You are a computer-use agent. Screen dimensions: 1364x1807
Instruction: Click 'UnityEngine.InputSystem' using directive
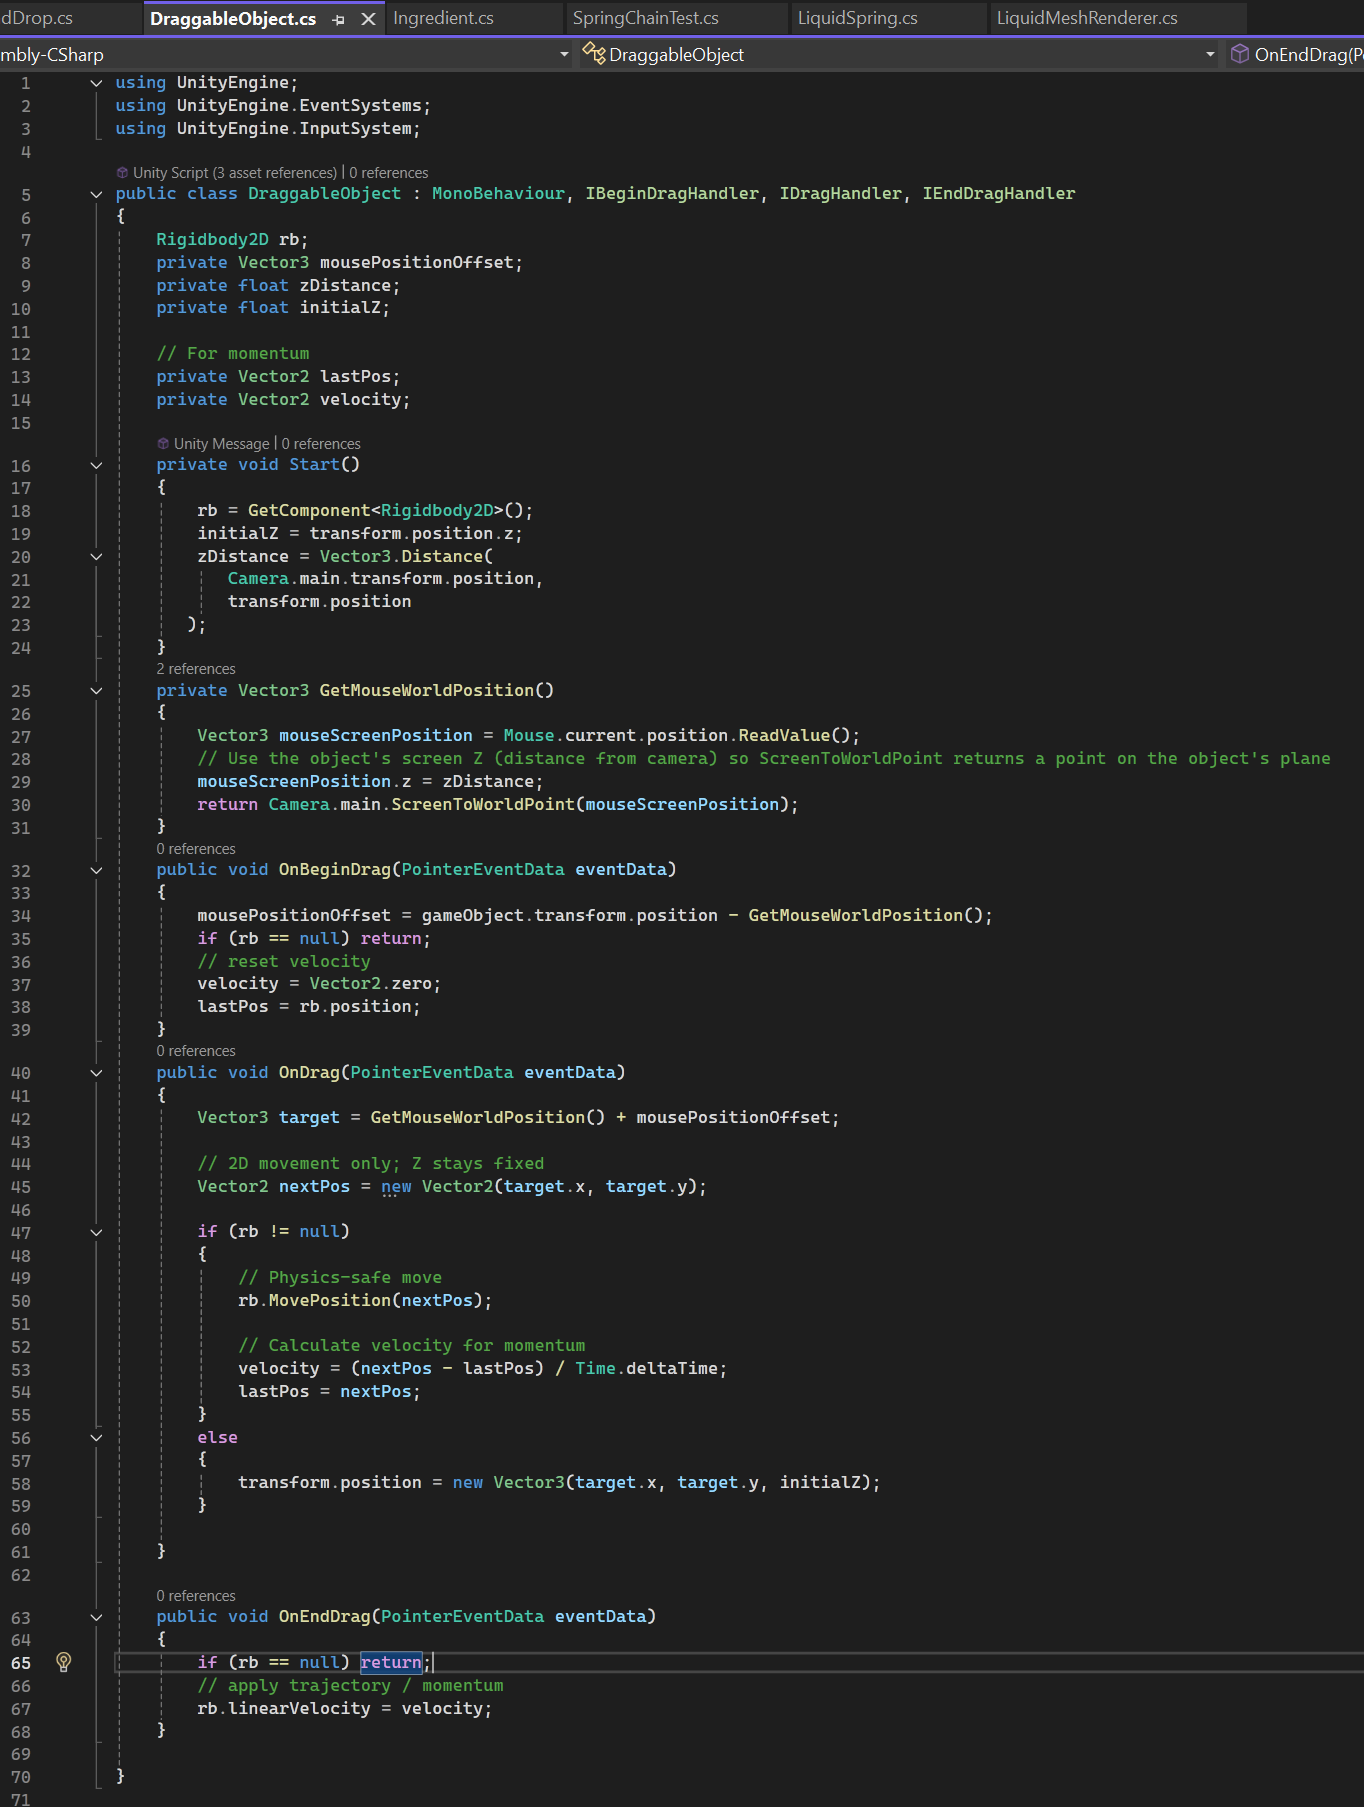[294, 128]
